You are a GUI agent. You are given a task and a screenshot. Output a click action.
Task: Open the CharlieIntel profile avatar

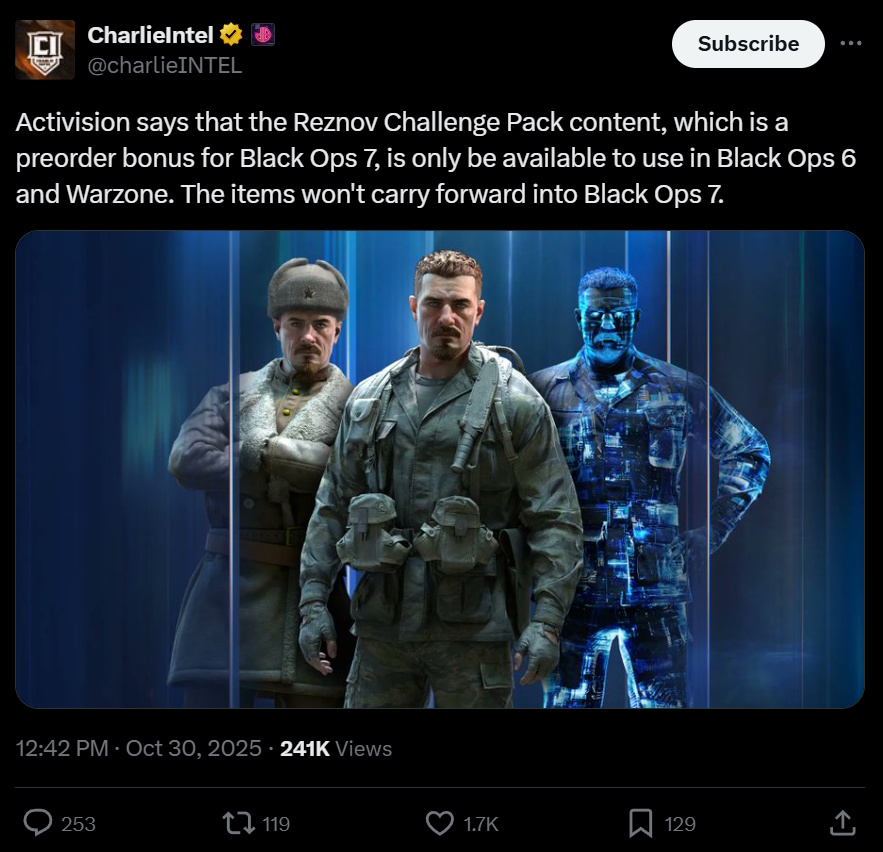point(44,50)
